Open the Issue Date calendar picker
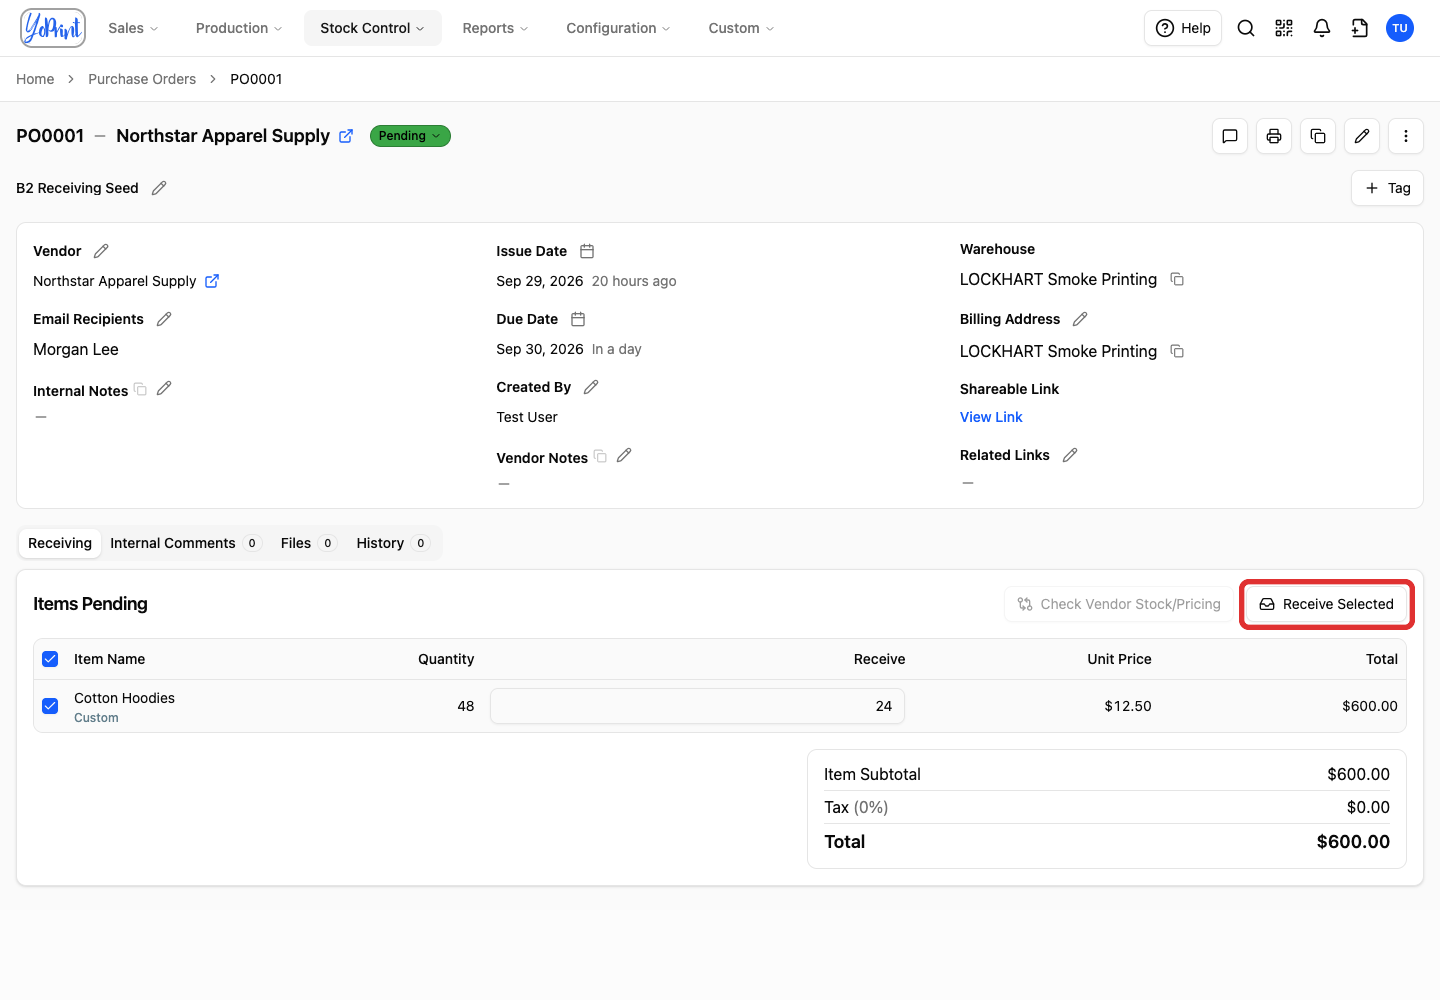 click(587, 251)
